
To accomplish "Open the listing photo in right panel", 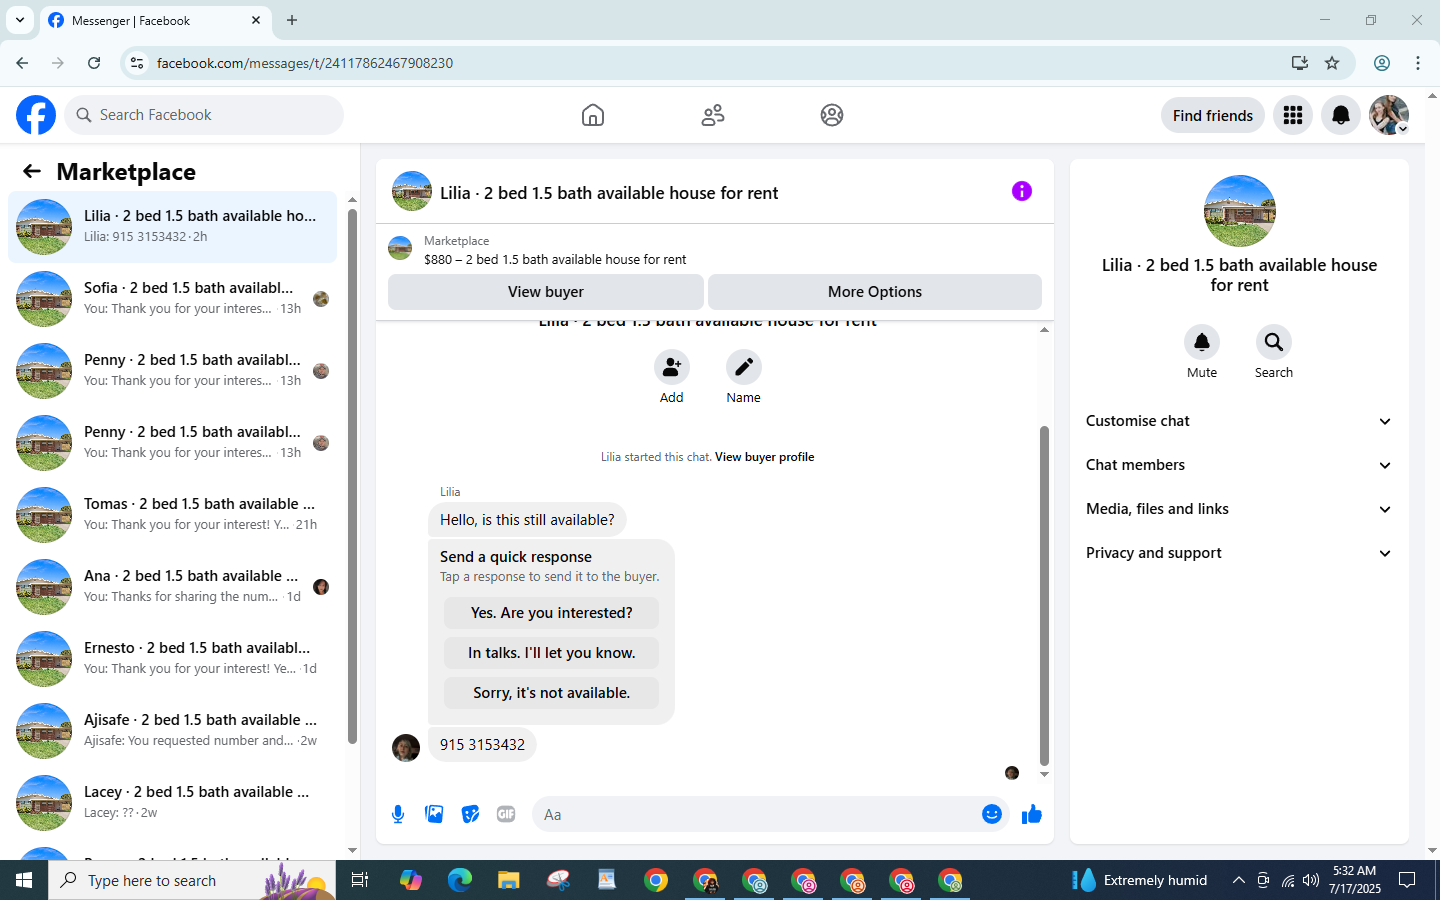I will click(x=1240, y=211).
